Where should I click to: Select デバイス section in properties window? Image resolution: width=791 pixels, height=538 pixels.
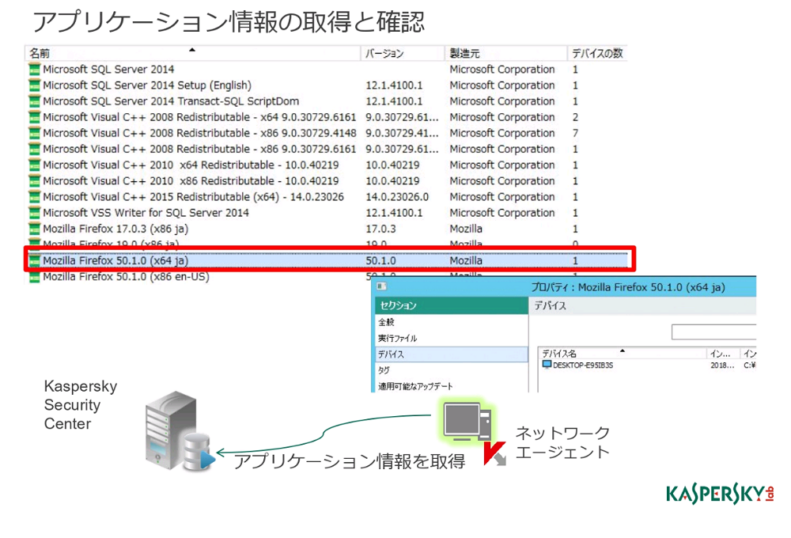451,354
